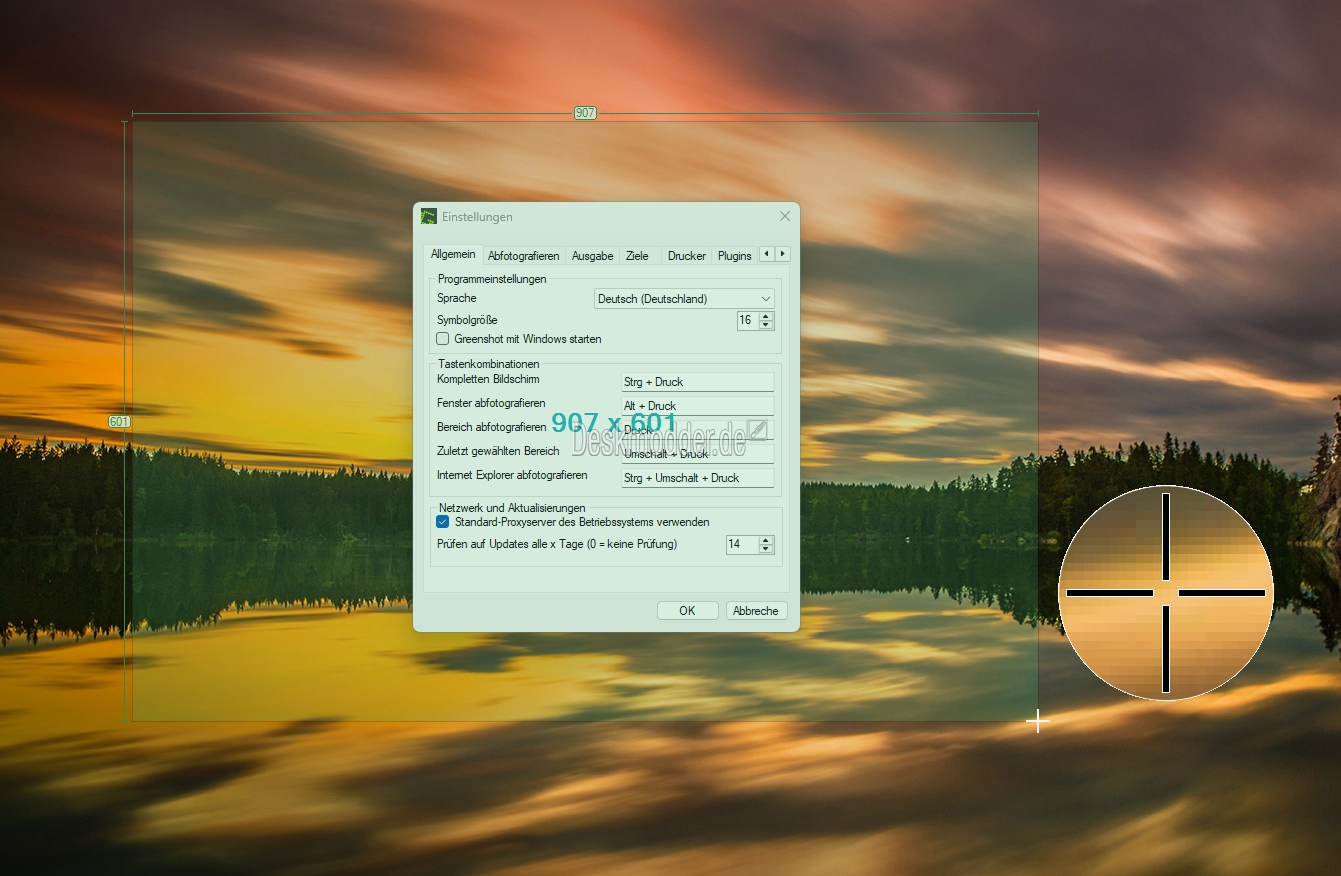Click the Internet Explorer abfotografieren hotkey field
Viewport: 1341px width, 876px height.
click(x=697, y=478)
